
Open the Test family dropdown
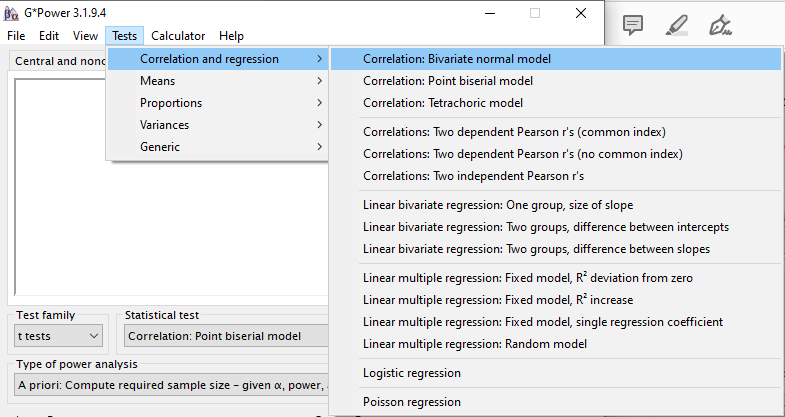[x=59, y=336]
